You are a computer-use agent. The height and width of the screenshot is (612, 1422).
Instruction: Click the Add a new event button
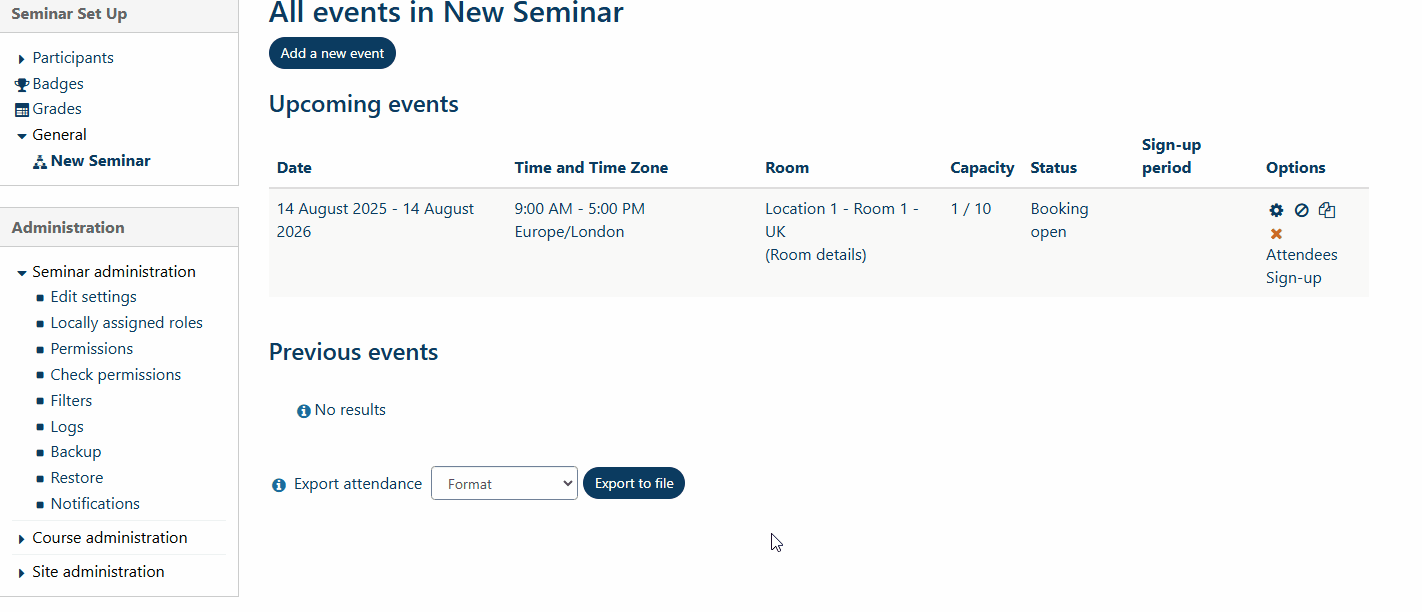click(x=332, y=53)
